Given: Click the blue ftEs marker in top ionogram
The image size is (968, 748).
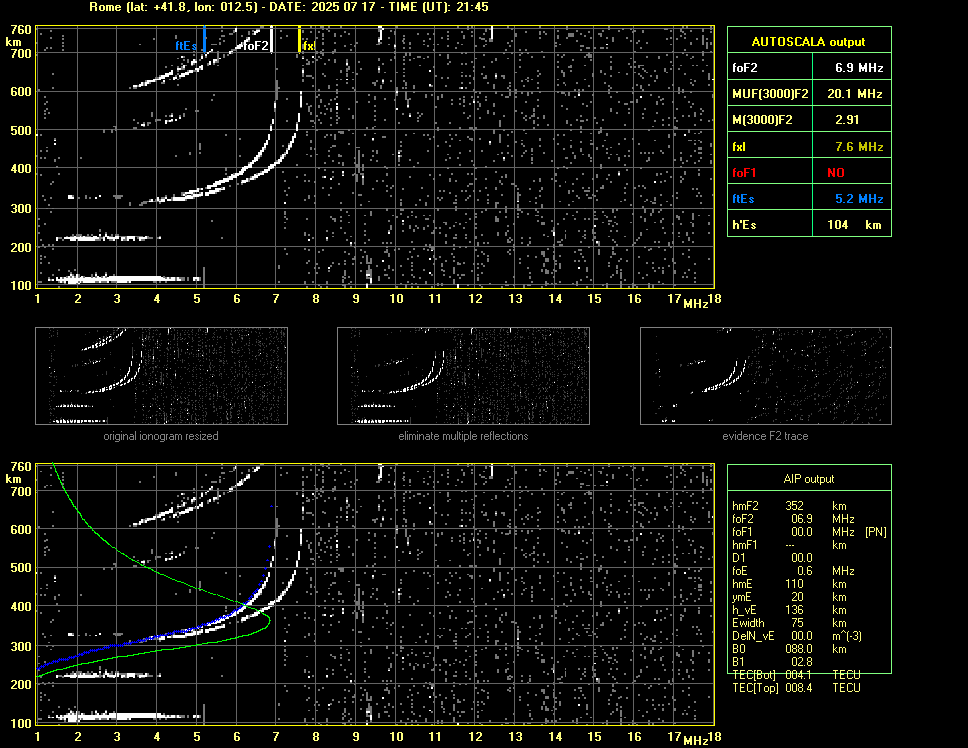Looking at the screenshot, I should coord(204,40).
